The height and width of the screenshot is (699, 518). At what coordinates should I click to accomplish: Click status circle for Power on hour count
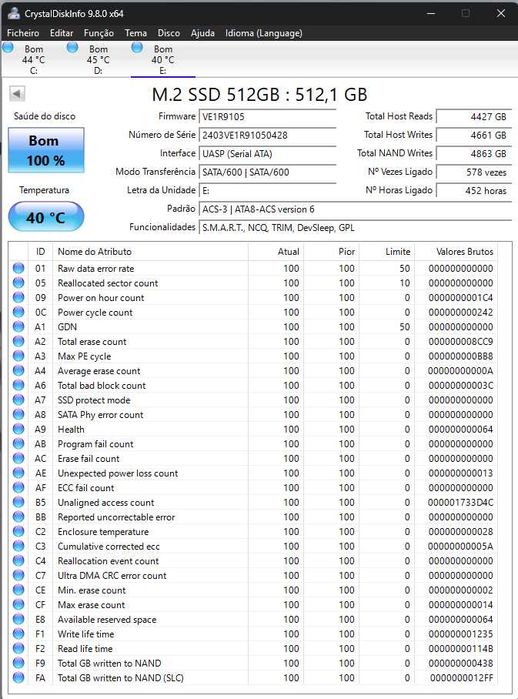tap(18, 297)
